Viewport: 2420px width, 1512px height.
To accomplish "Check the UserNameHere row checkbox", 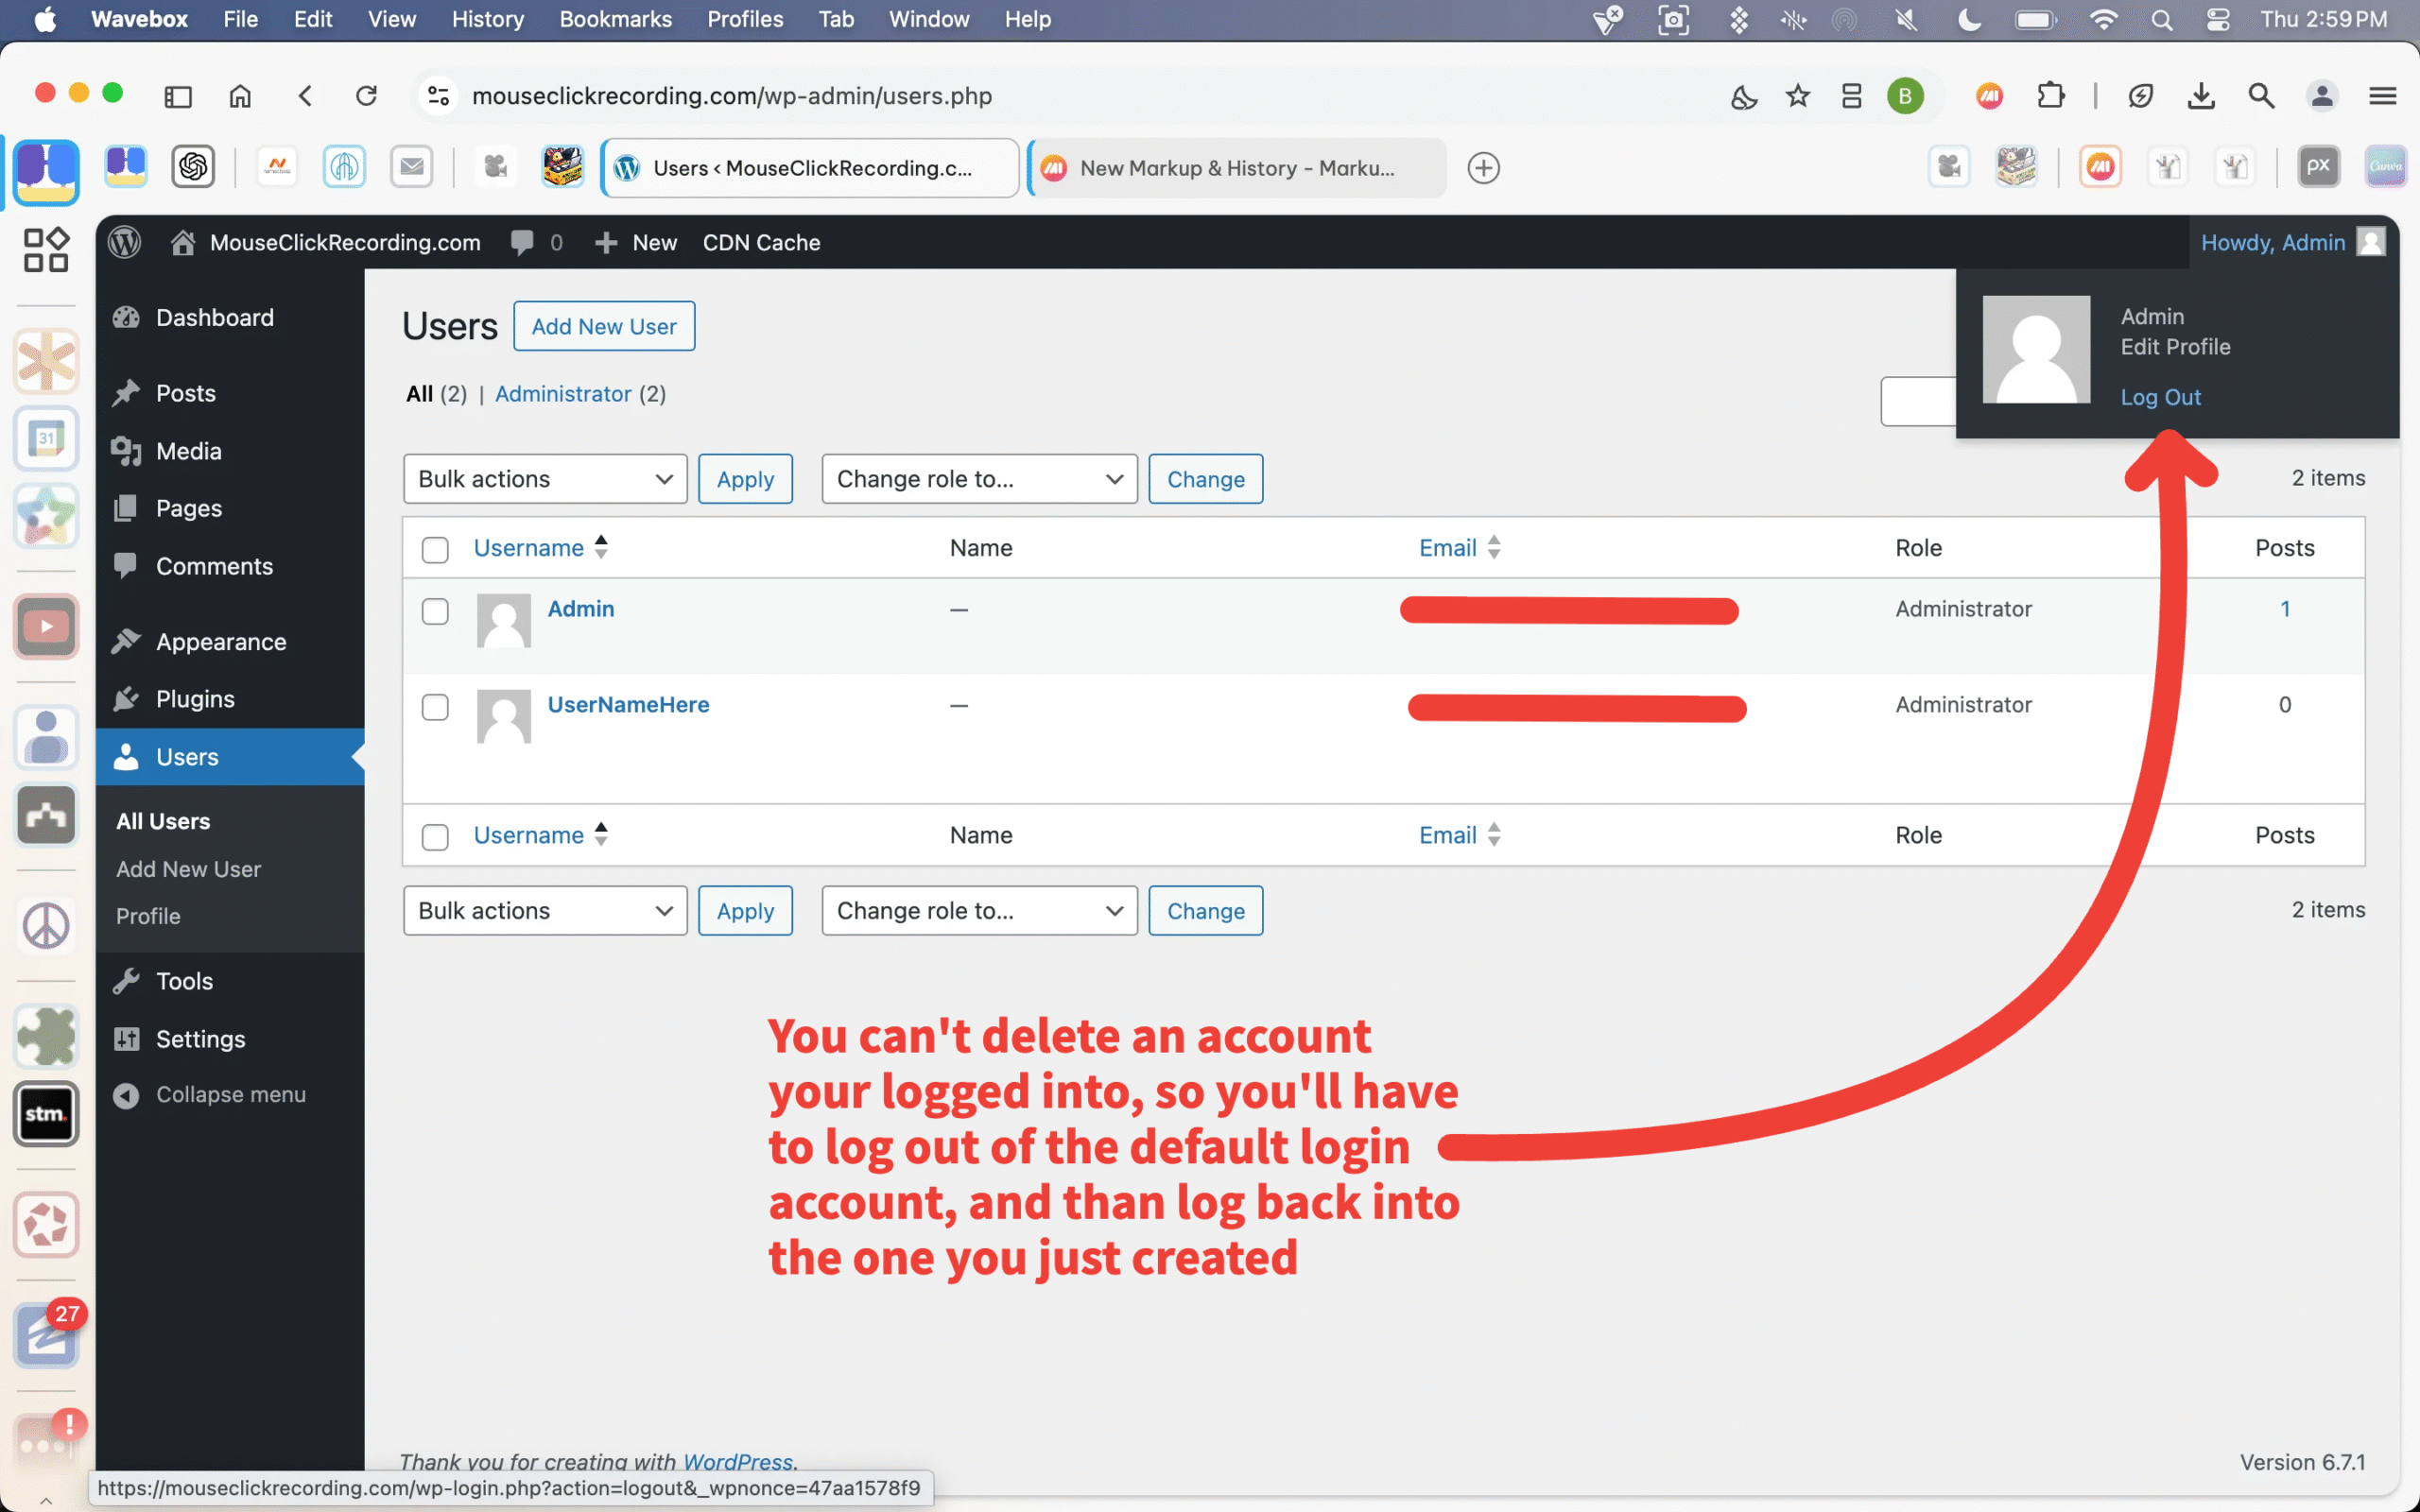I will 435,707.
